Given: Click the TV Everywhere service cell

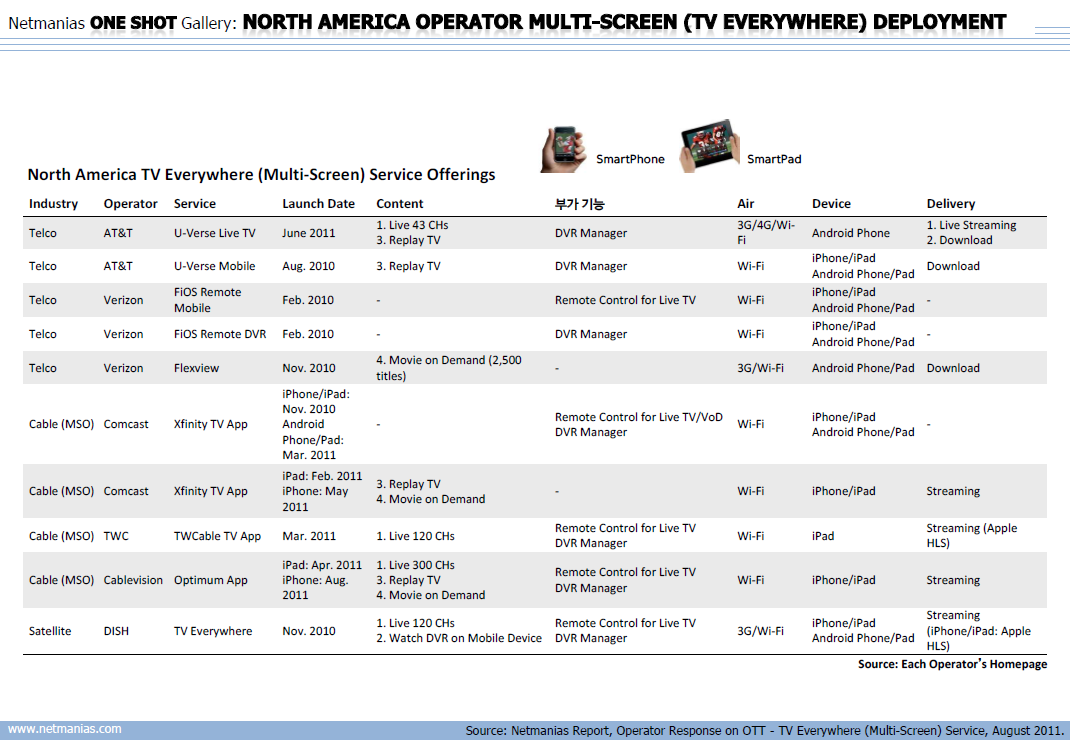Looking at the screenshot, I should [213, 631].
